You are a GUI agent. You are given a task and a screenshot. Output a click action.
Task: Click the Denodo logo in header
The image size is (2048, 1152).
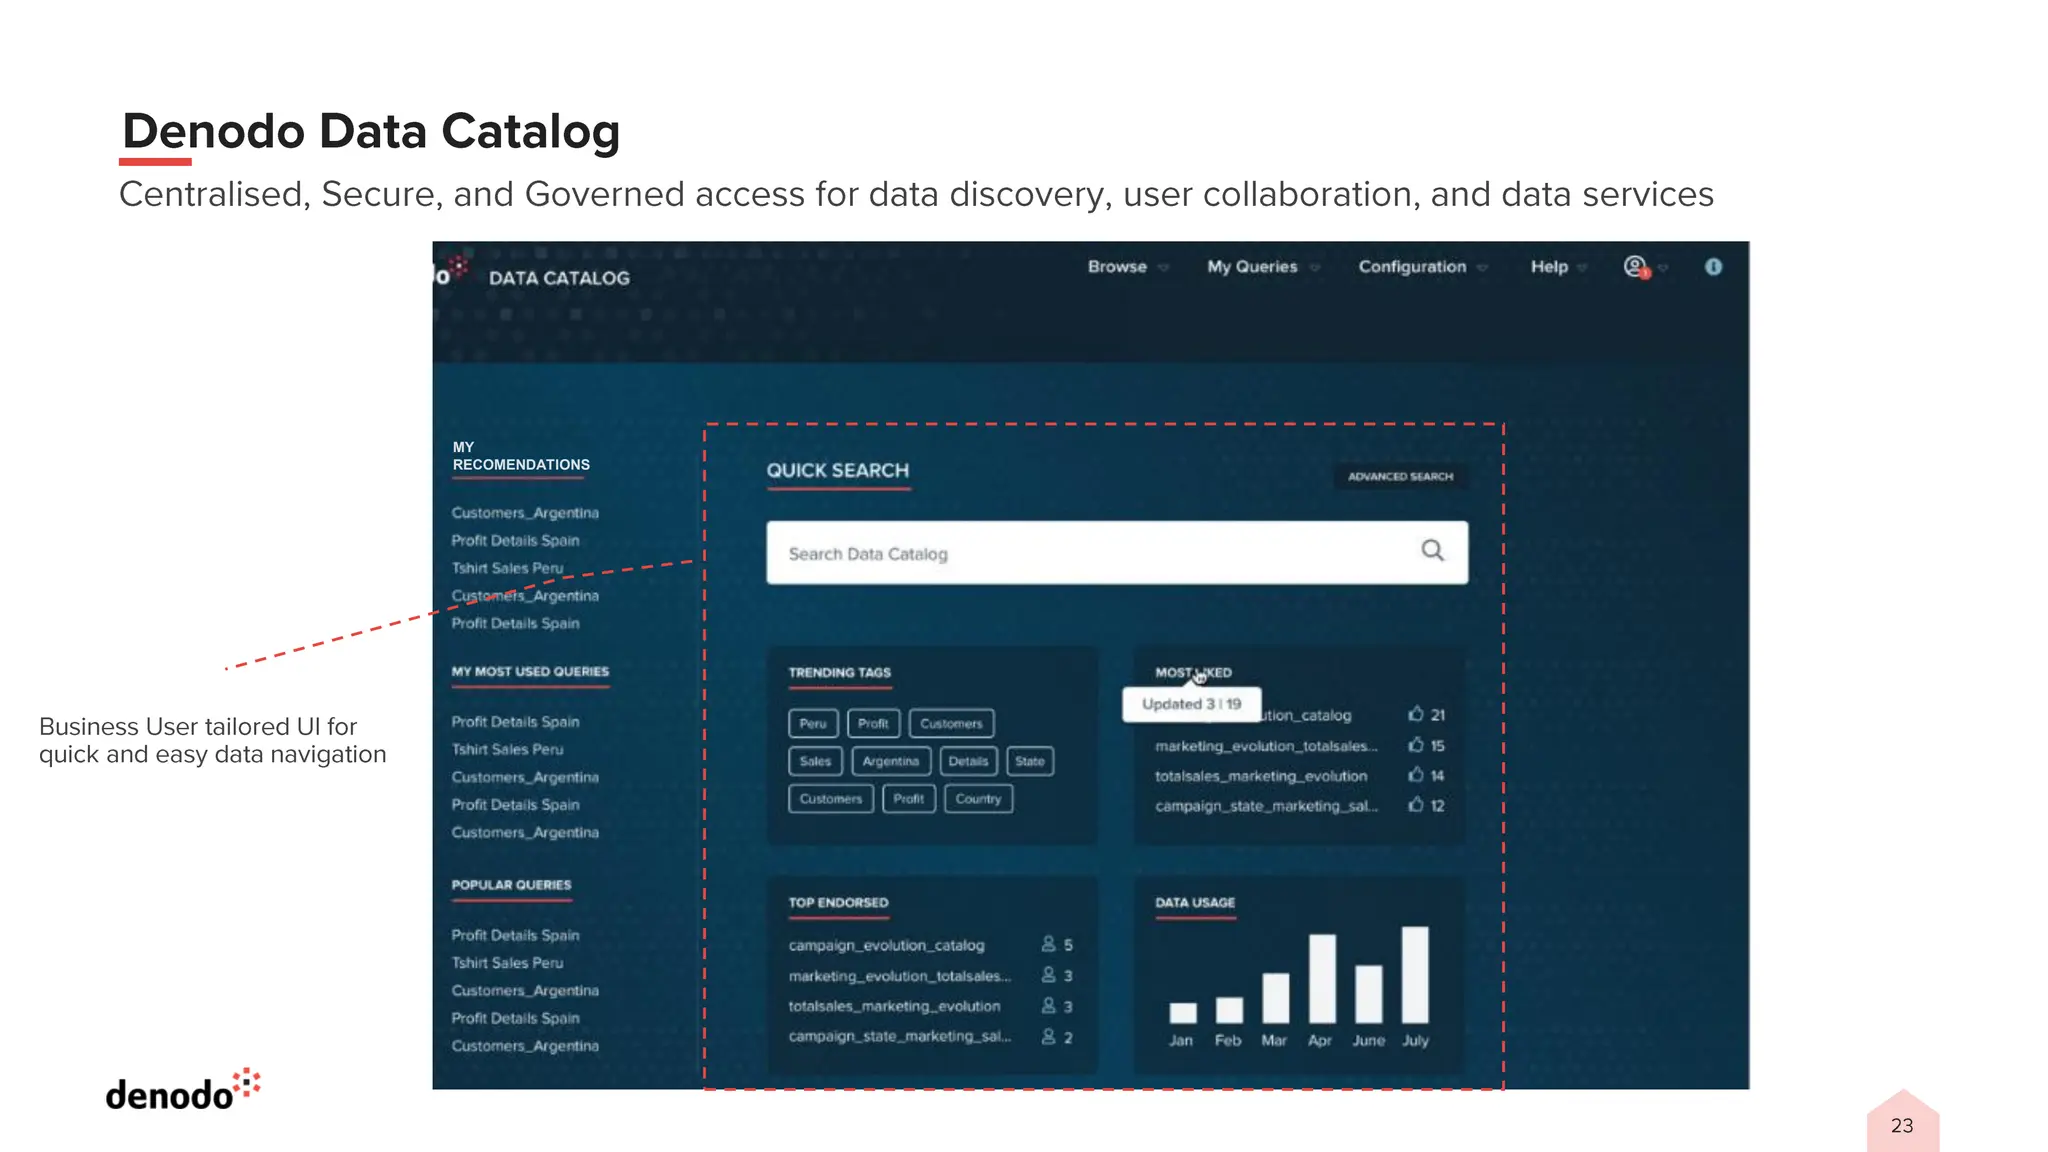coord(452,271)
